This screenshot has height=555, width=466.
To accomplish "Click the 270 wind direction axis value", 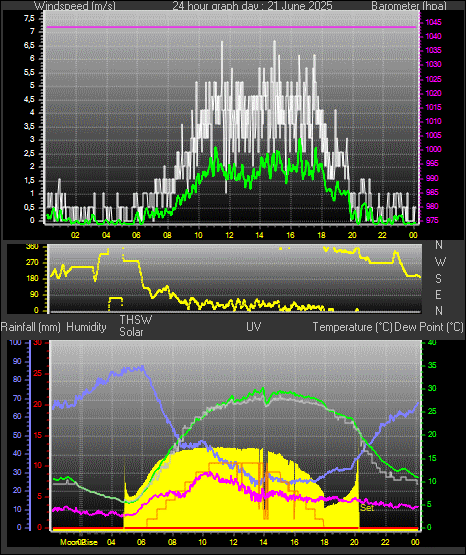I will pyautogui.click(x=32, y=263).
